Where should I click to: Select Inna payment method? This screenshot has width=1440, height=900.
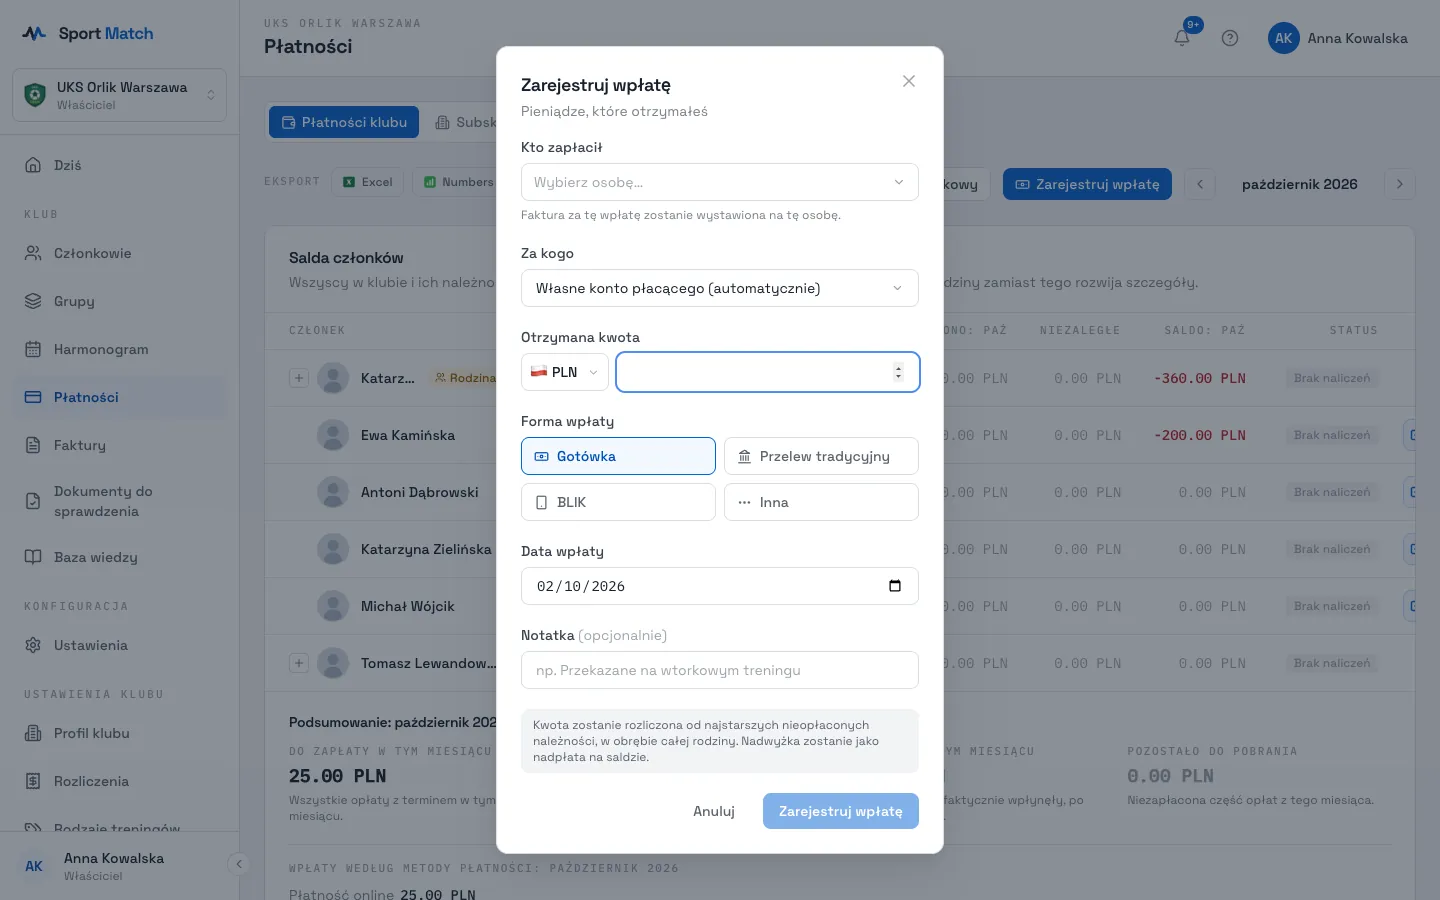click(x=821, y=502)
